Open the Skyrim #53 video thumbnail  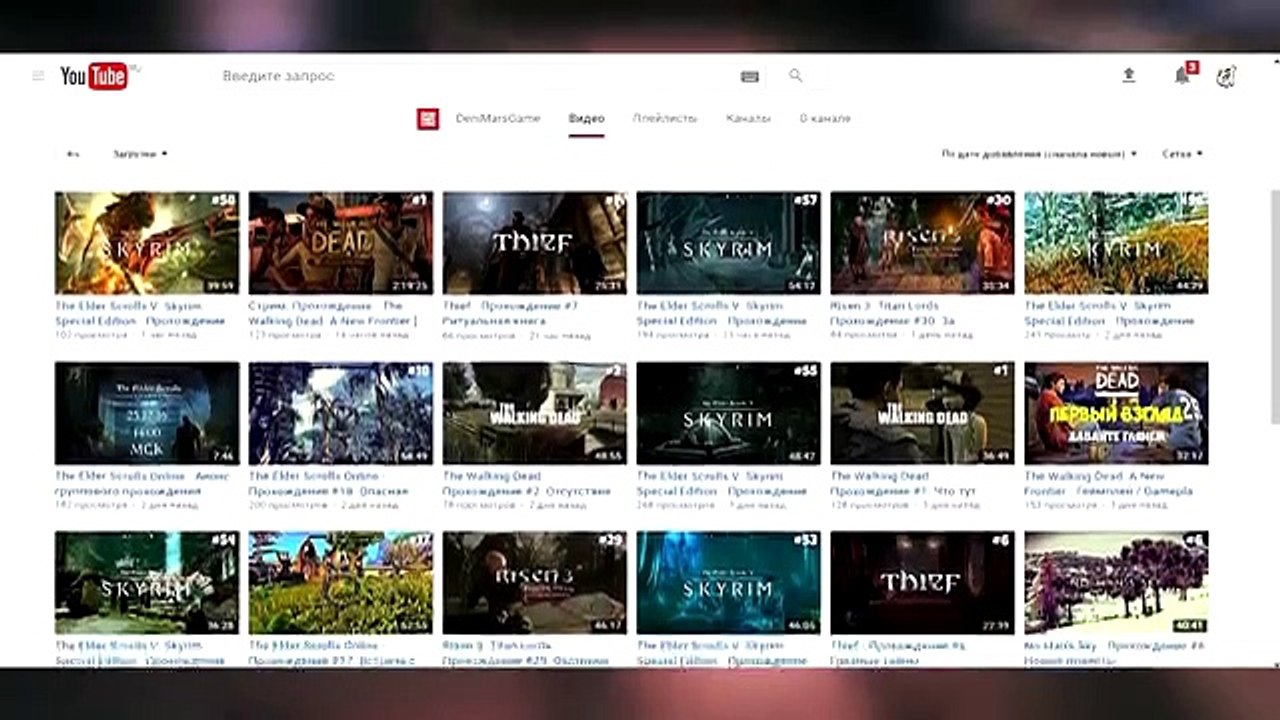729,583
